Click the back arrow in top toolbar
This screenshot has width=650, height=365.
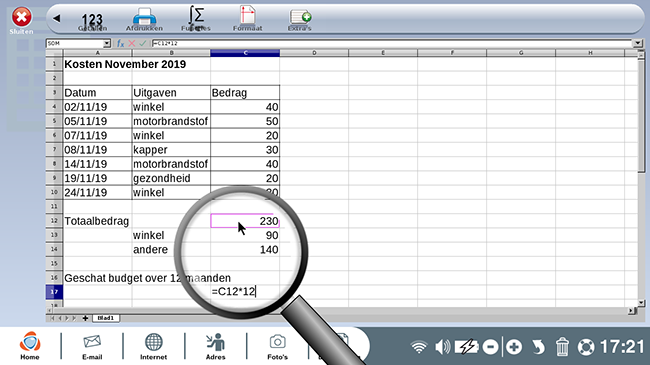click(57, 18)
